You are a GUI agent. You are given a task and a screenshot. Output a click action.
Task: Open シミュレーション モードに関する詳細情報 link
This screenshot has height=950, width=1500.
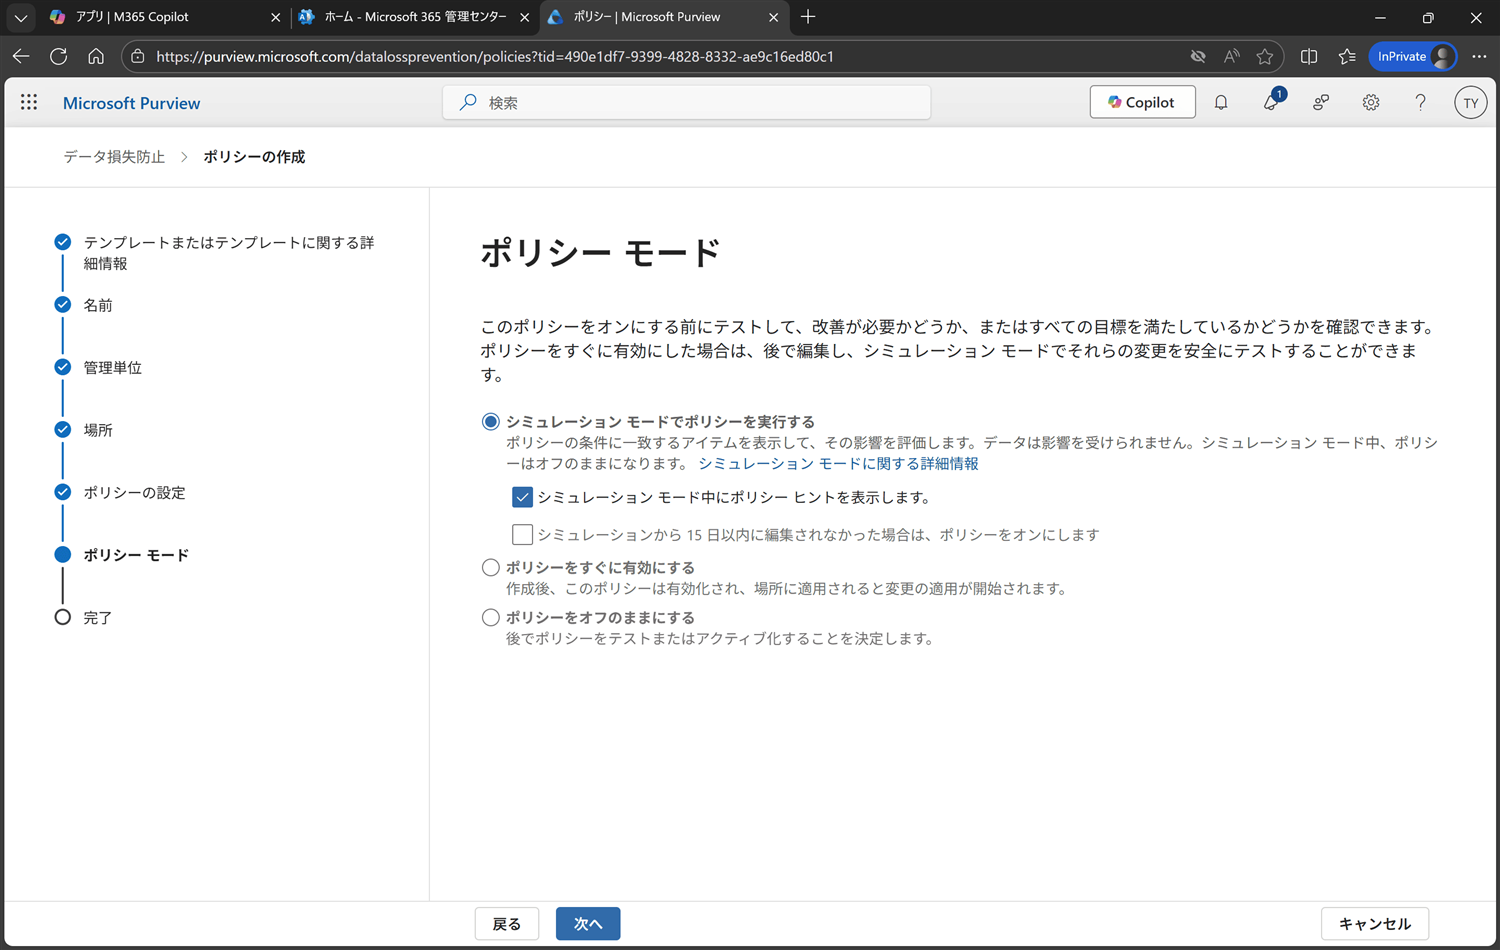pyautogui.click(x=838, y=464)
